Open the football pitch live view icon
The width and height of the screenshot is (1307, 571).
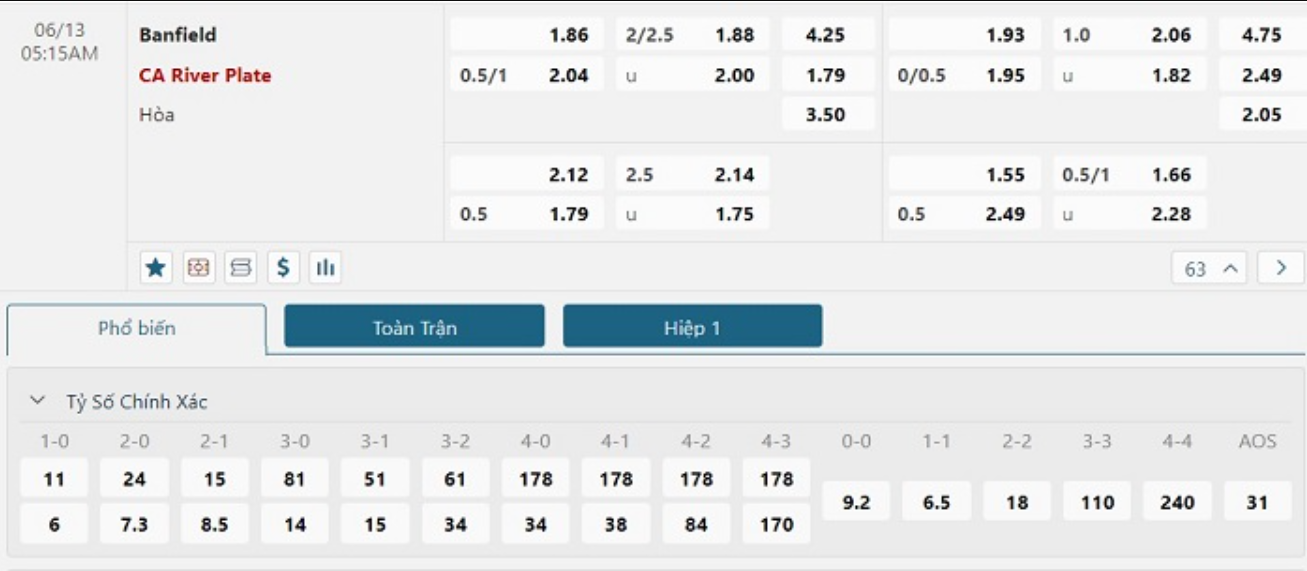(x=199, y=267)
